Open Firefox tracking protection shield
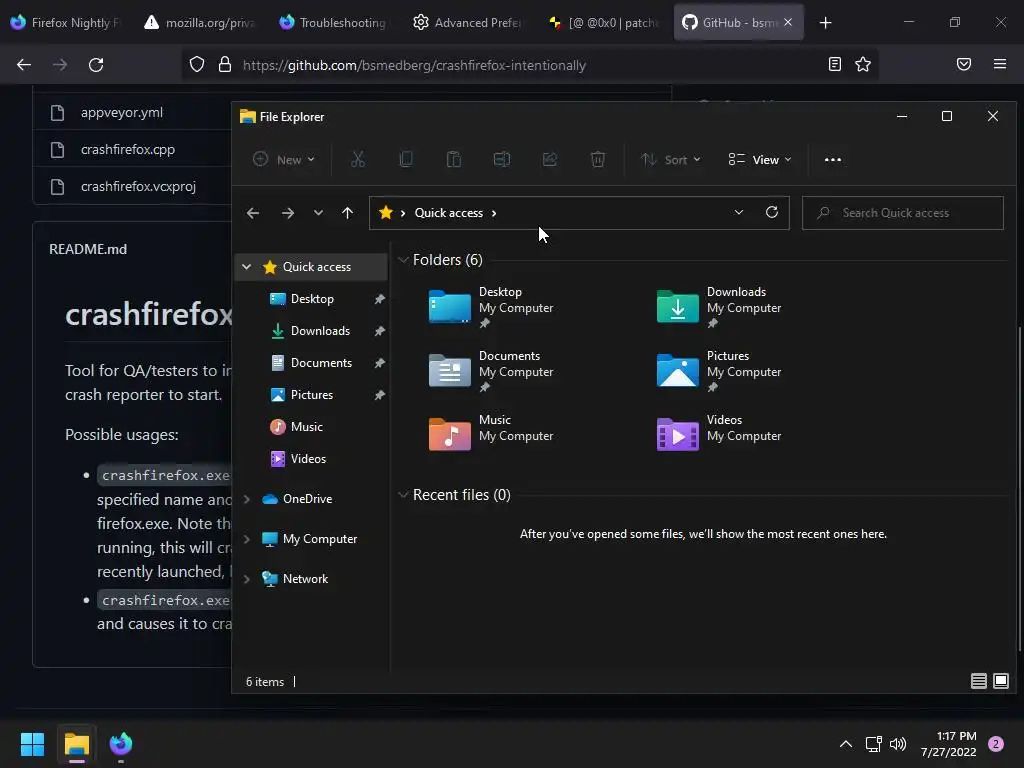 pyautogui.click(x=197, y=64)
